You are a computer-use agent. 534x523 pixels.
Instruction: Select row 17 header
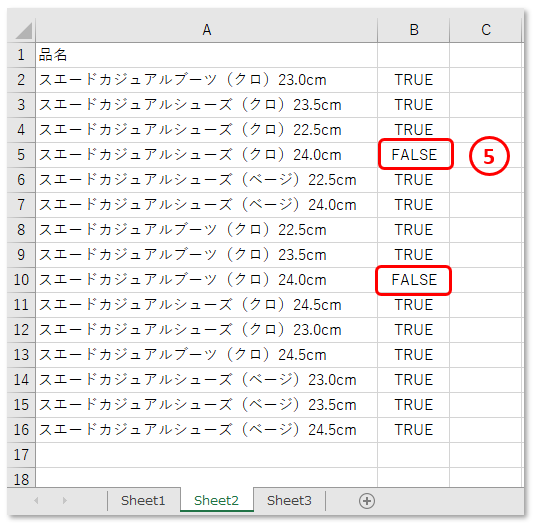click(21, 455)
